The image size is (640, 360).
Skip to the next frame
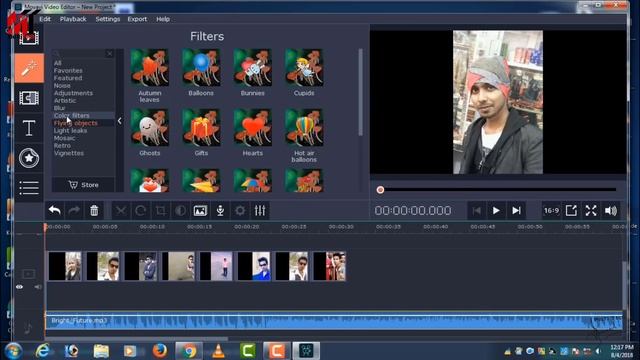pyautogui.click(x=516, y=211)
